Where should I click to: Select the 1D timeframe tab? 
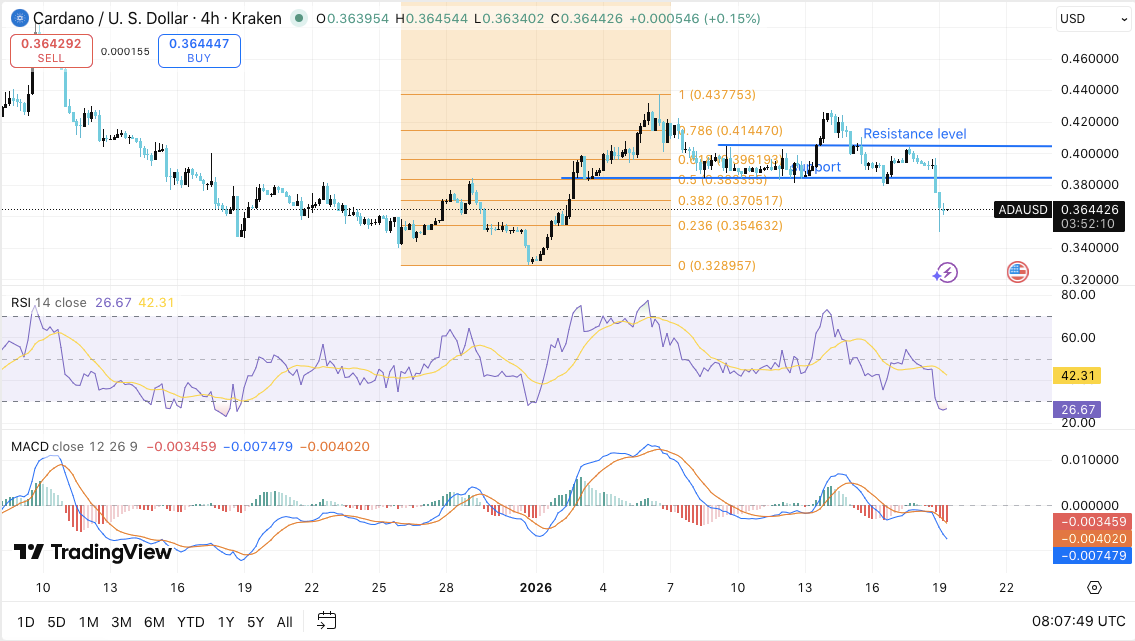pyautogui.click(x=24, y=621)
